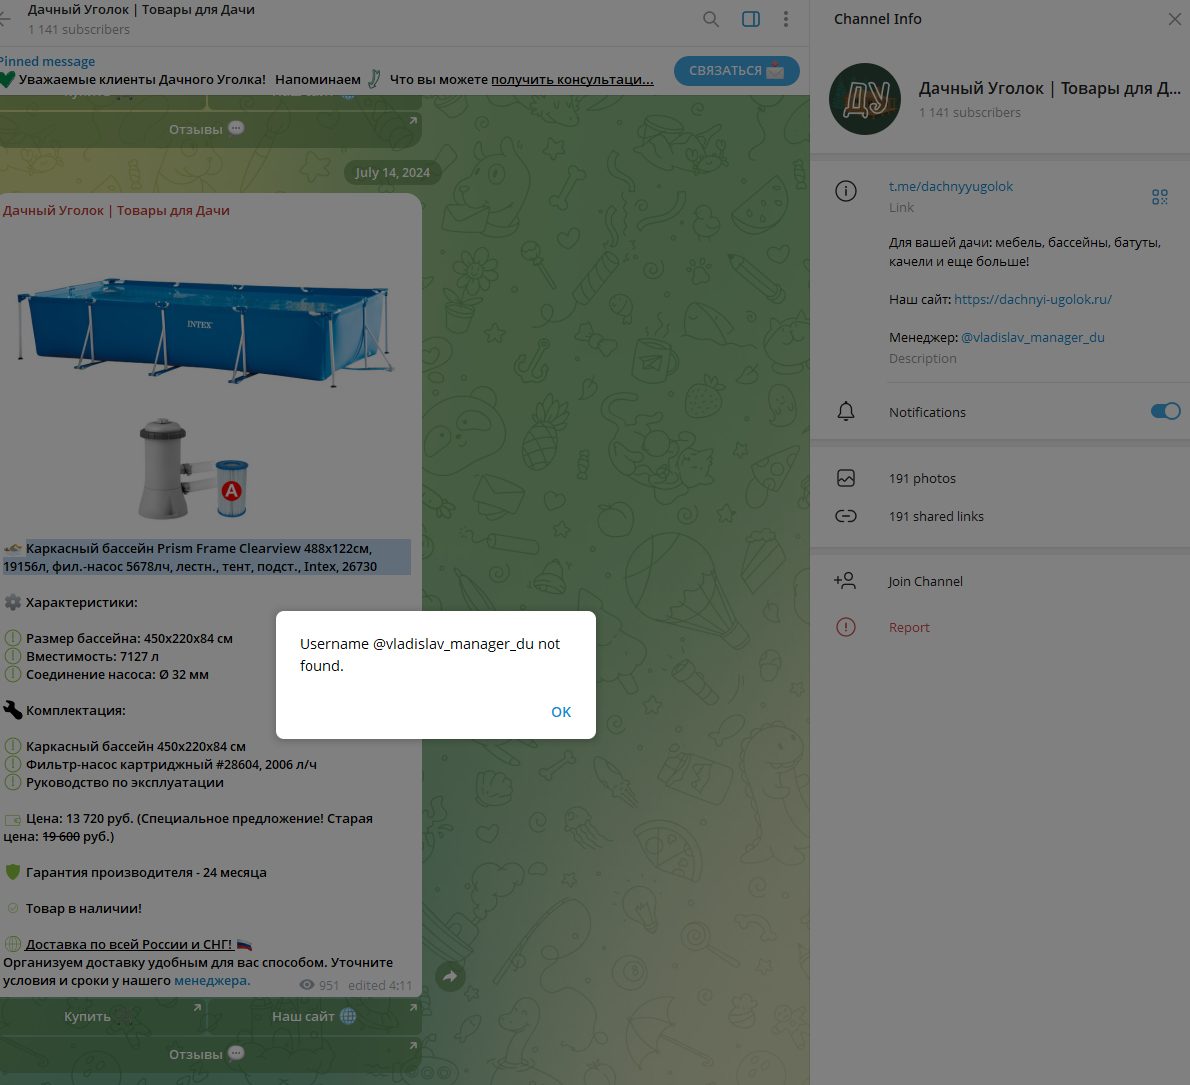Close the Channel Info panel

[x=1174, y=19]
